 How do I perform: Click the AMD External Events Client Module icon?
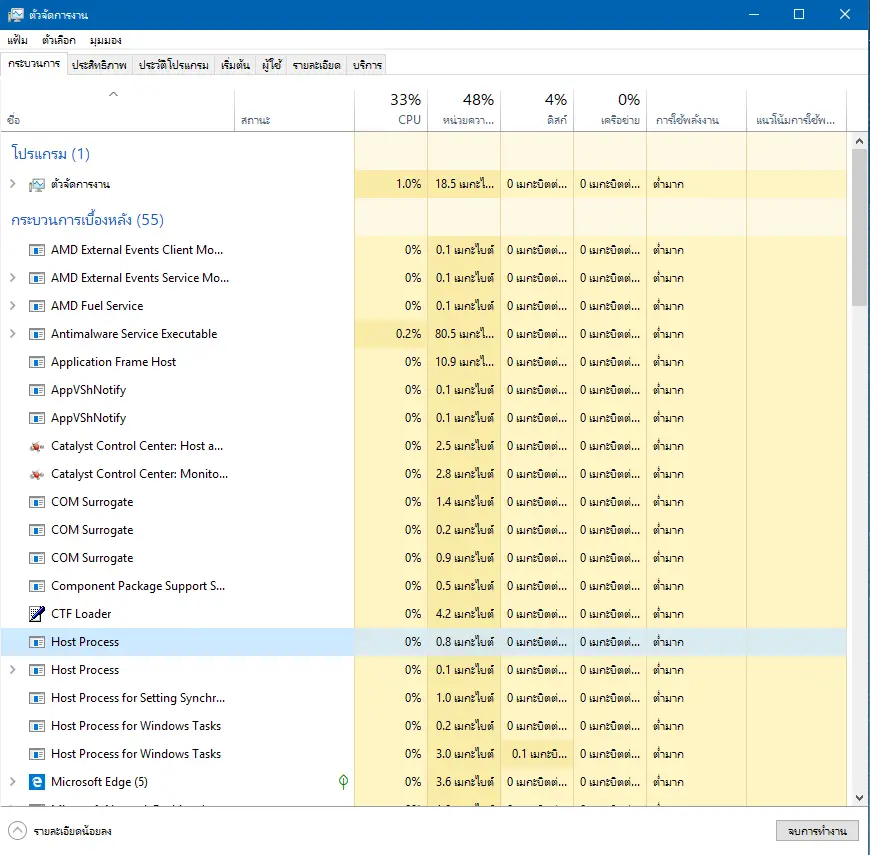(37, 250)
